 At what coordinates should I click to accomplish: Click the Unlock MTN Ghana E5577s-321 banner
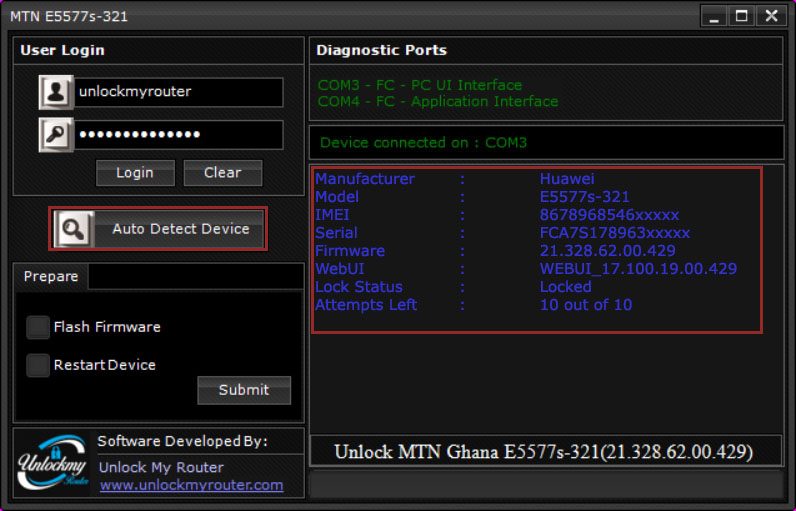(544, 452)
